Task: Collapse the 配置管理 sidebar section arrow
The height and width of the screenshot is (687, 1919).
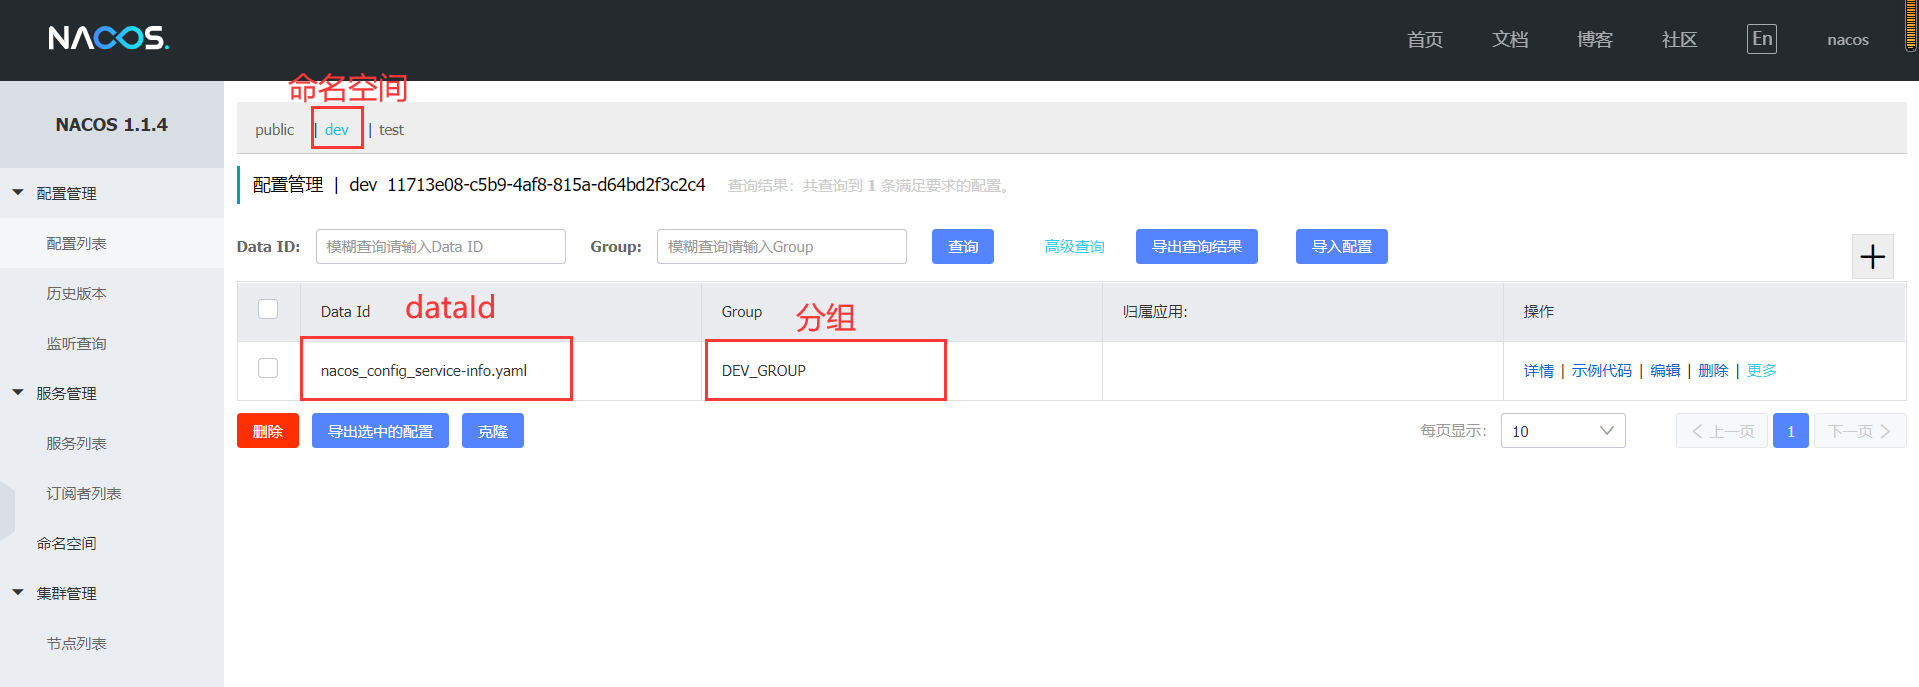Action: pos(18,192)
